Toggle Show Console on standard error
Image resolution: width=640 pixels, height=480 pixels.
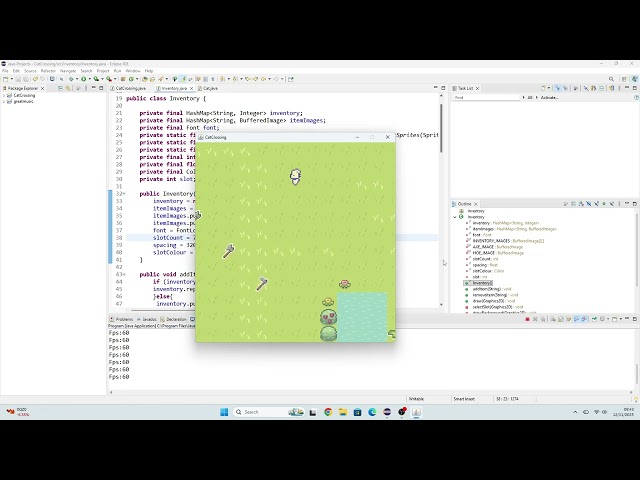click(x=584, y=319)
